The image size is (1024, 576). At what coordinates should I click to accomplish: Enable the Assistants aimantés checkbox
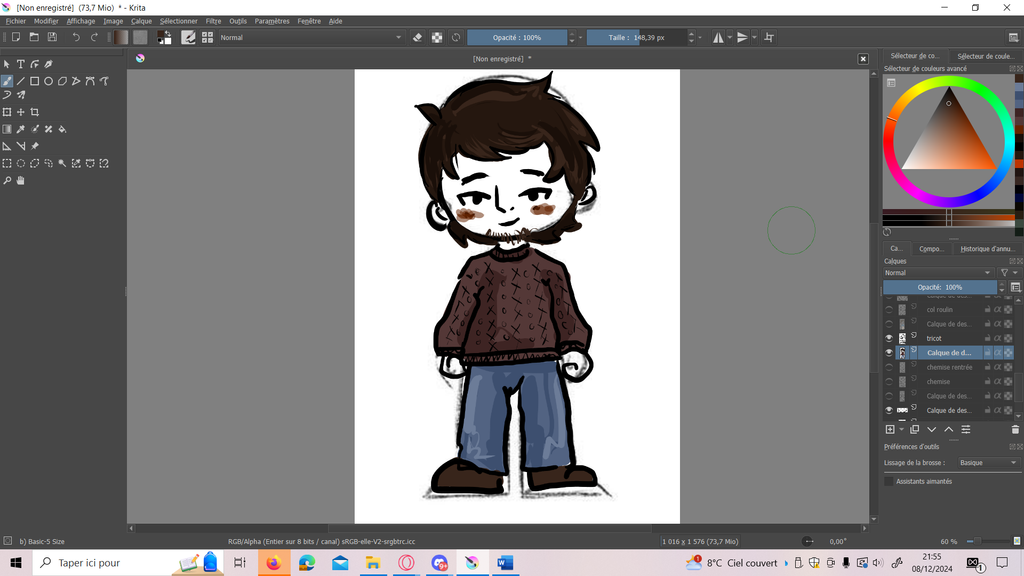889,481
